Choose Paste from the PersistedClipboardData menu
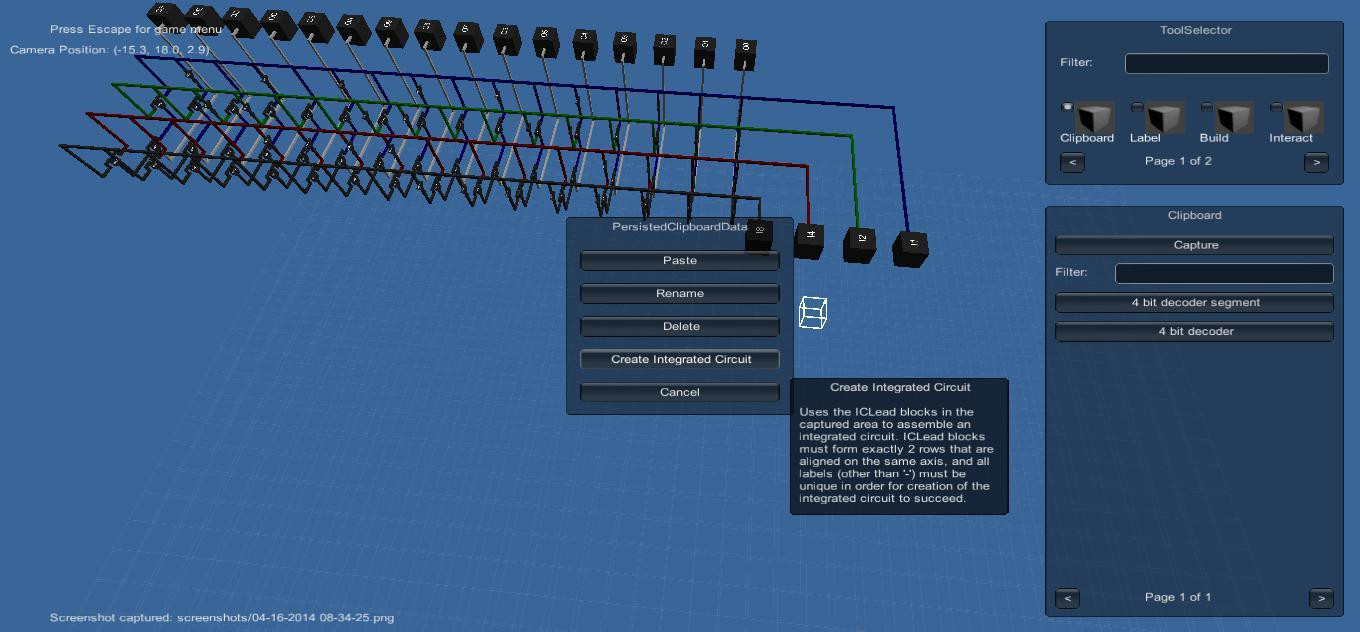The image size is (1360, 632). click(x=680, y=260)
